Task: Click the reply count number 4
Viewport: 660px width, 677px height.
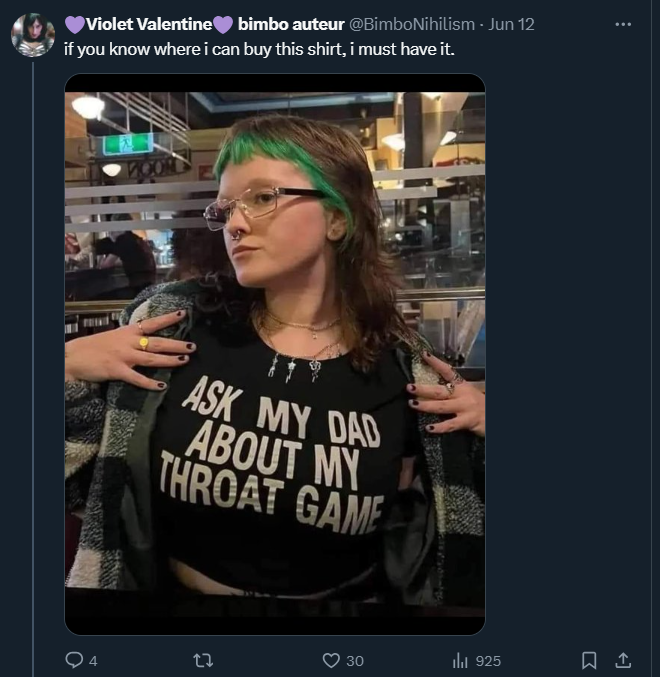Action: [x=93, y=661]
